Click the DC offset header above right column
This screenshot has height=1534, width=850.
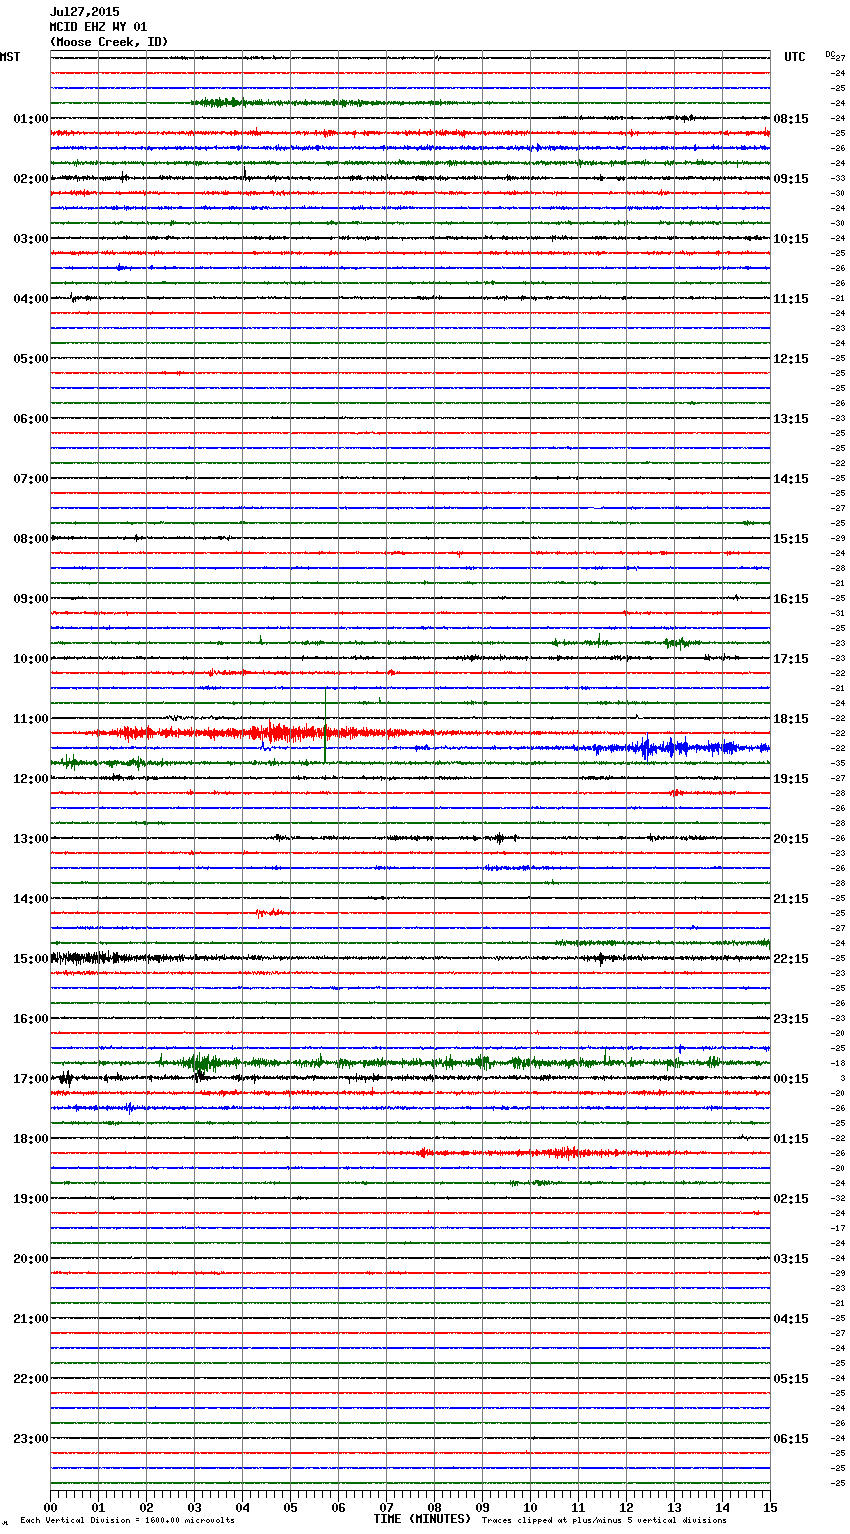point(830,54)
